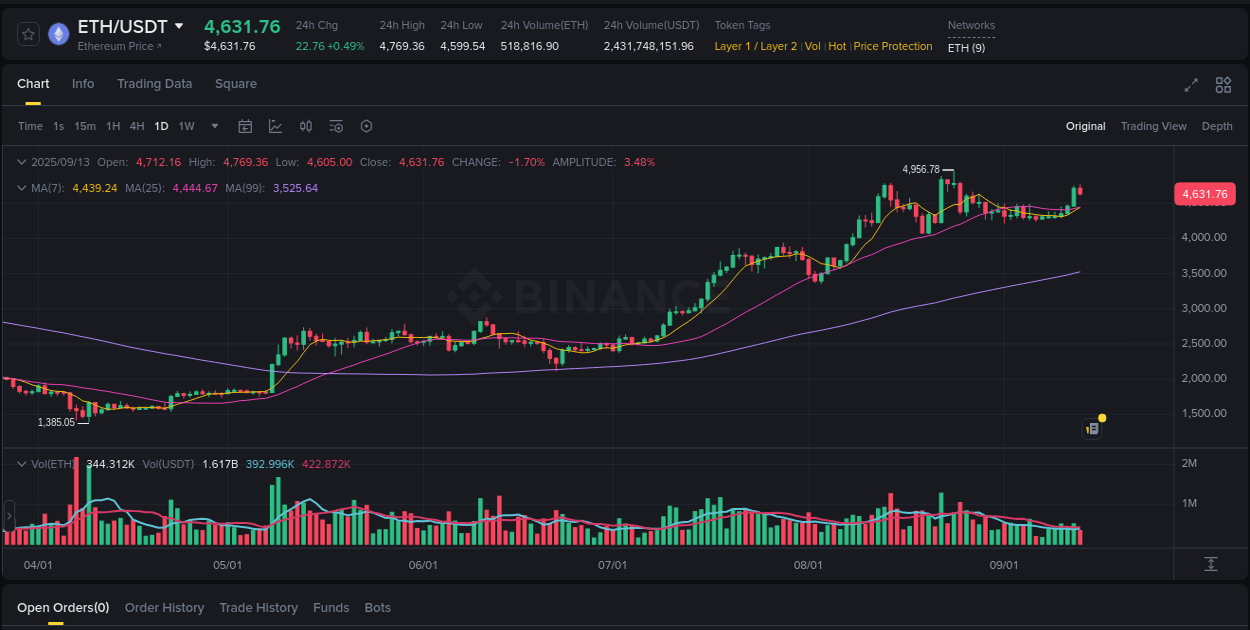
Task: Collapse the OHLC info row via its chevron
Action: (22, 161)
